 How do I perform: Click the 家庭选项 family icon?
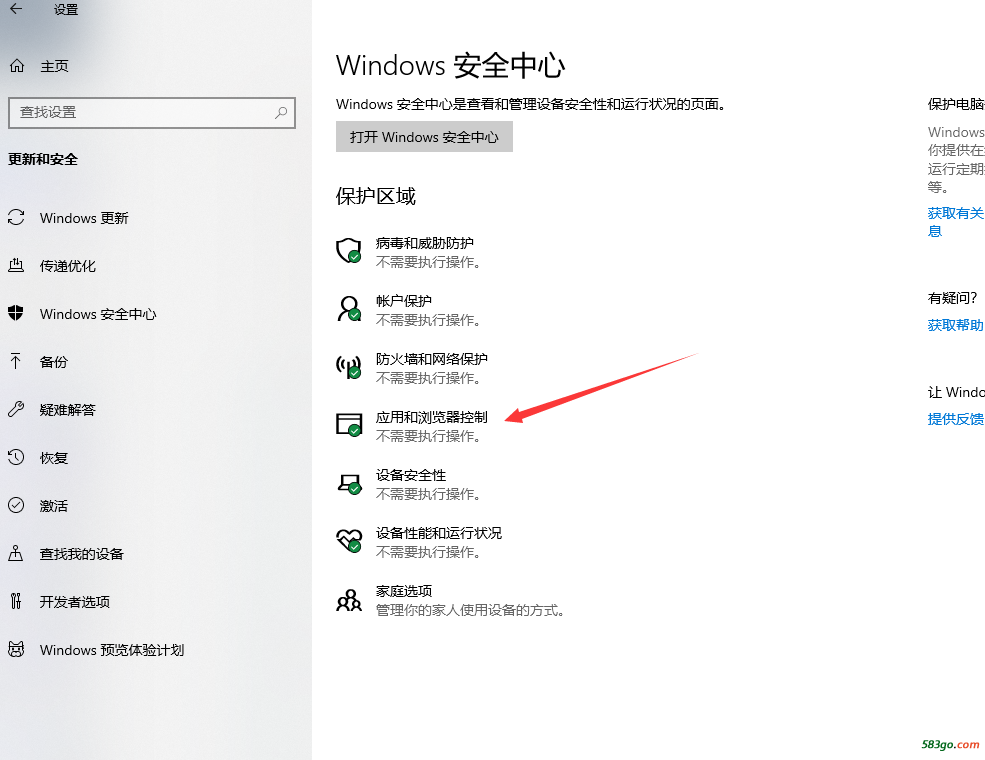pos(349,600)
